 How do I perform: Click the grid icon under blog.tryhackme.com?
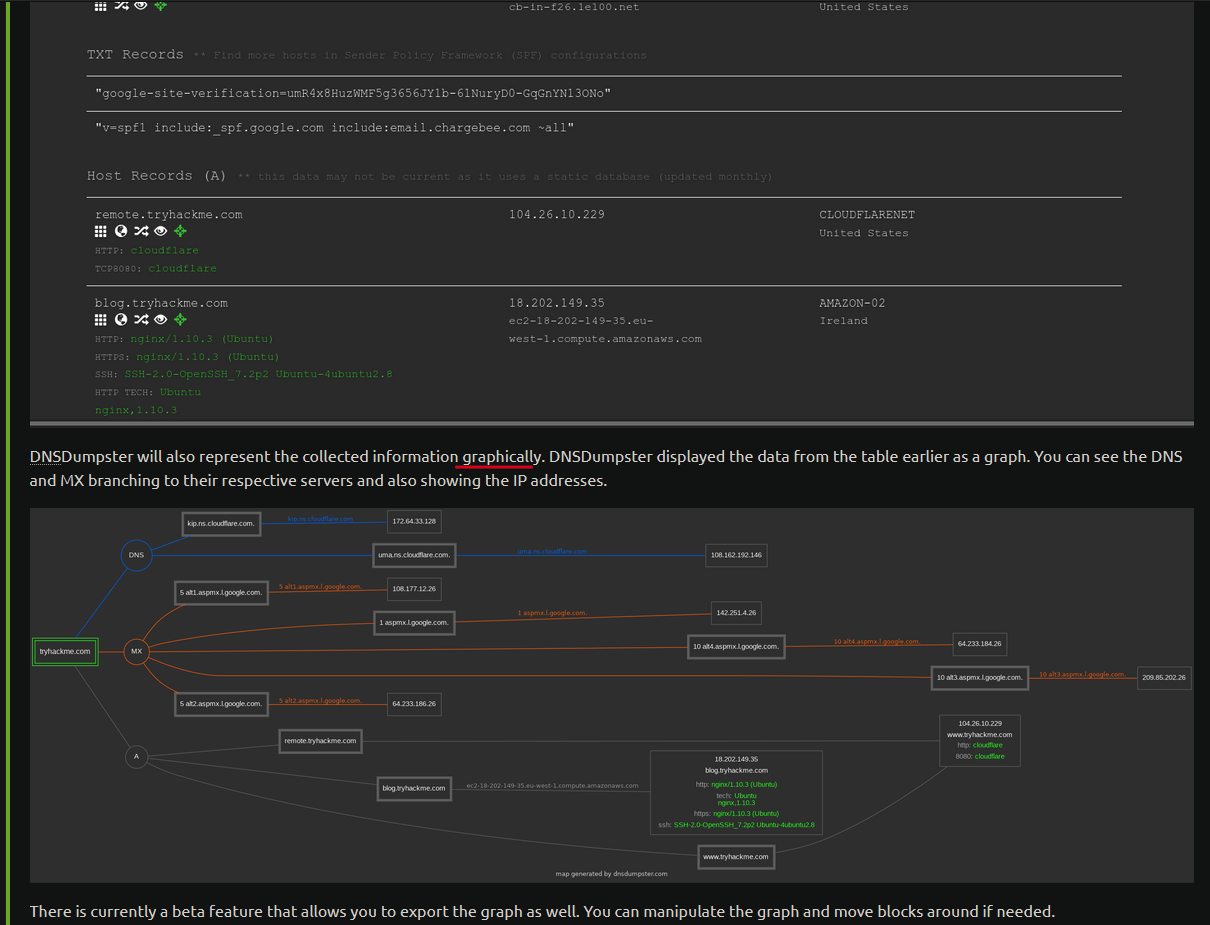pos(100,319)
